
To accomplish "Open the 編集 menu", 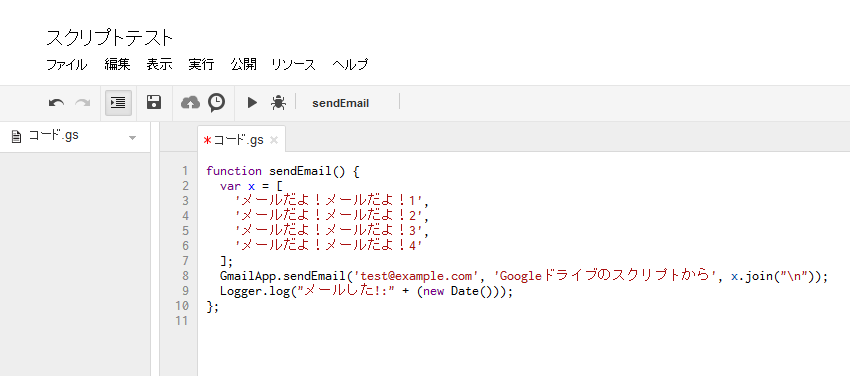I will [117, 65].
